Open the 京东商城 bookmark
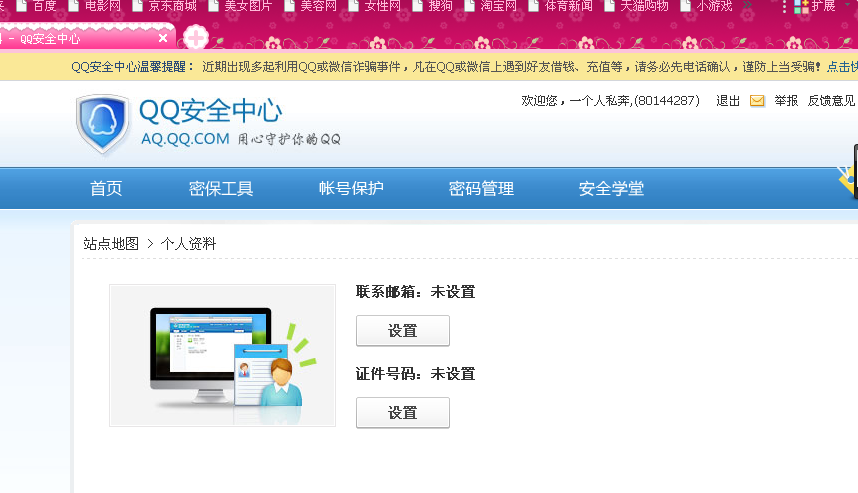This screenshot has width=858, height=493. (166, 6)
